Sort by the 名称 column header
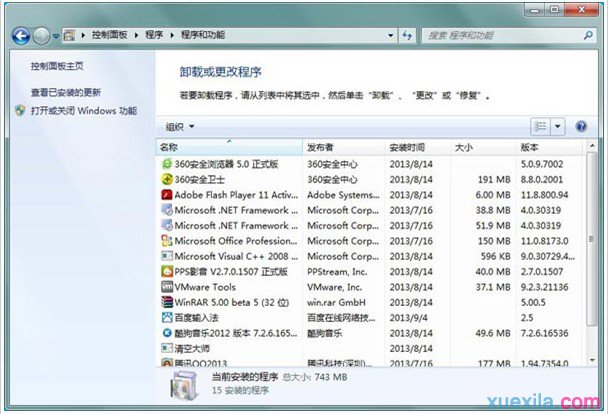This screenshot has height=414, width=608. [230, 147]
